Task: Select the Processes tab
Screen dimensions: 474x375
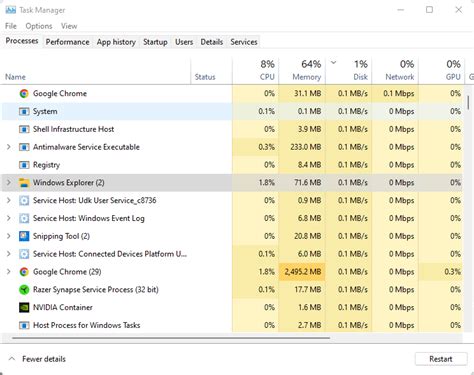Action: pos(22,41)
